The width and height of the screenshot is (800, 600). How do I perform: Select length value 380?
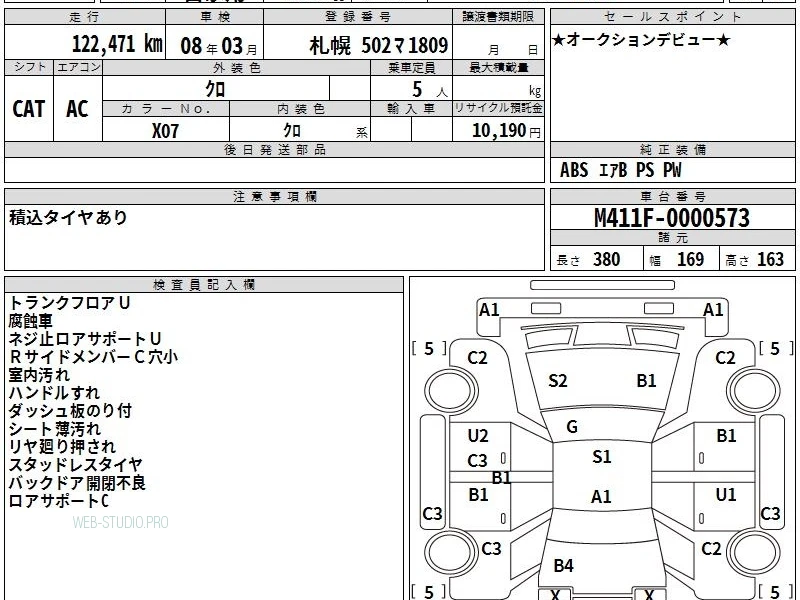[607, 260]
